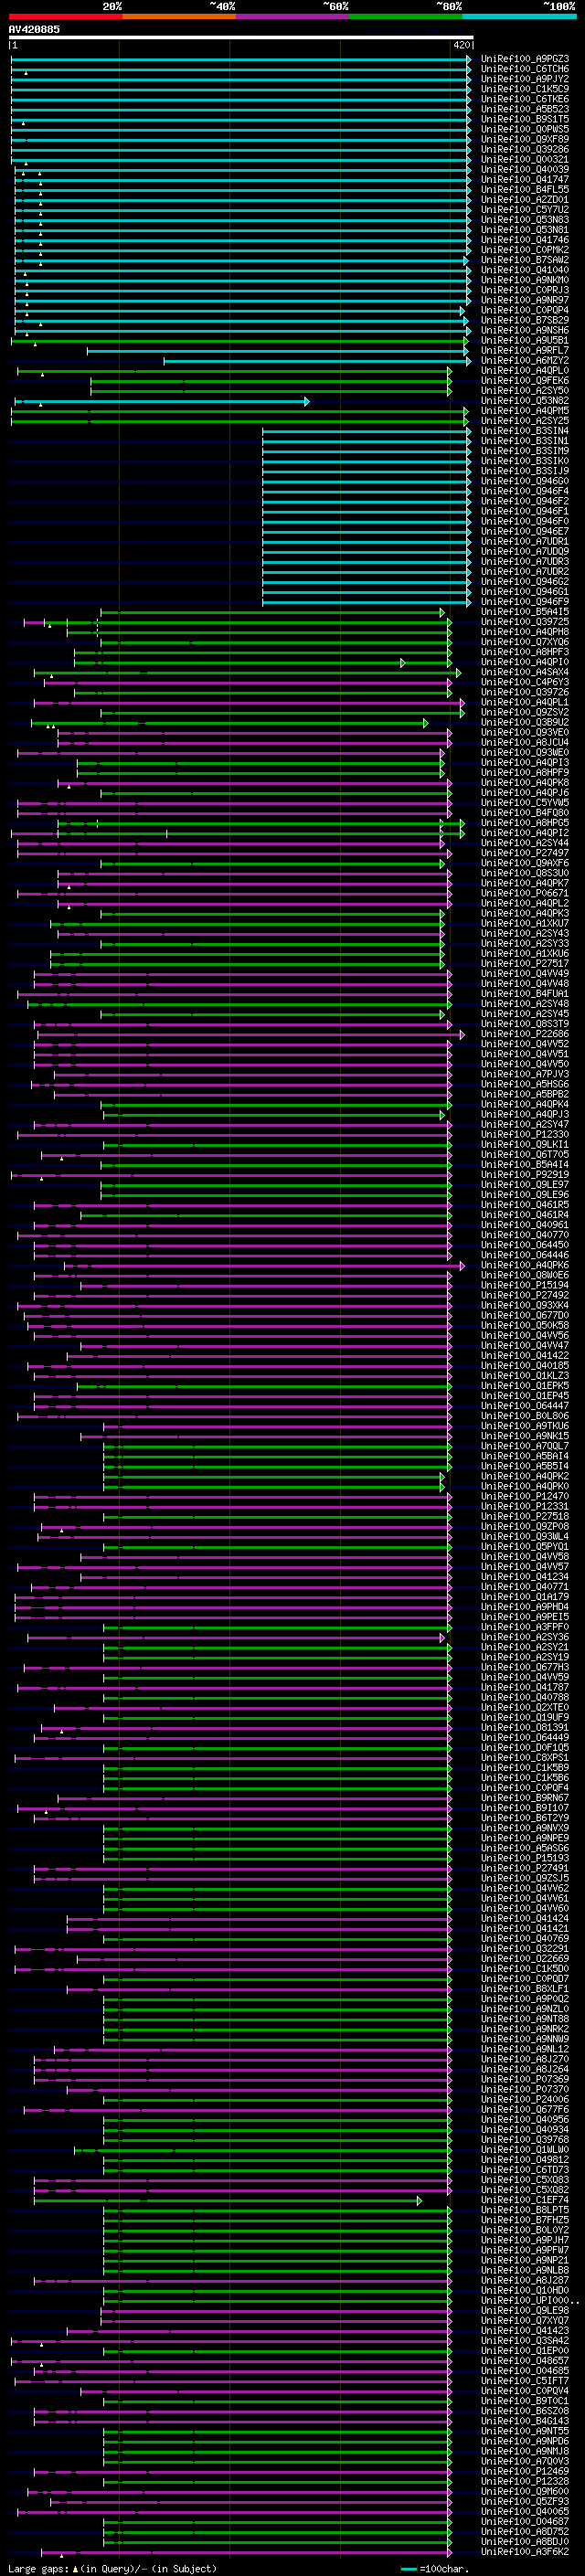Select the UniRef100_P27497 entry
The image size is (585, 2576).
[525, 853]
